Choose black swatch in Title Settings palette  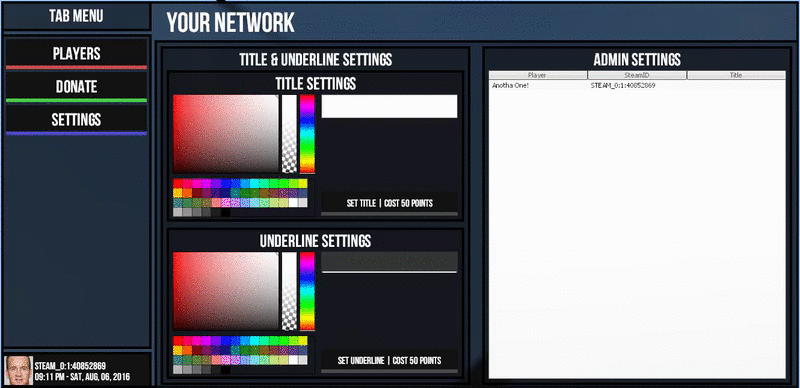point(226,212)
